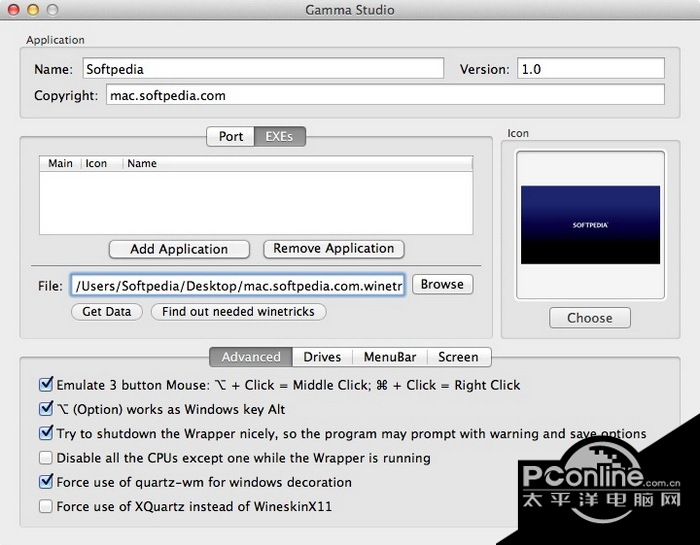The width and height of the screenshot is (700, 545).
Task: Click the Version field showing 1.0
Action: pos(591,69)
